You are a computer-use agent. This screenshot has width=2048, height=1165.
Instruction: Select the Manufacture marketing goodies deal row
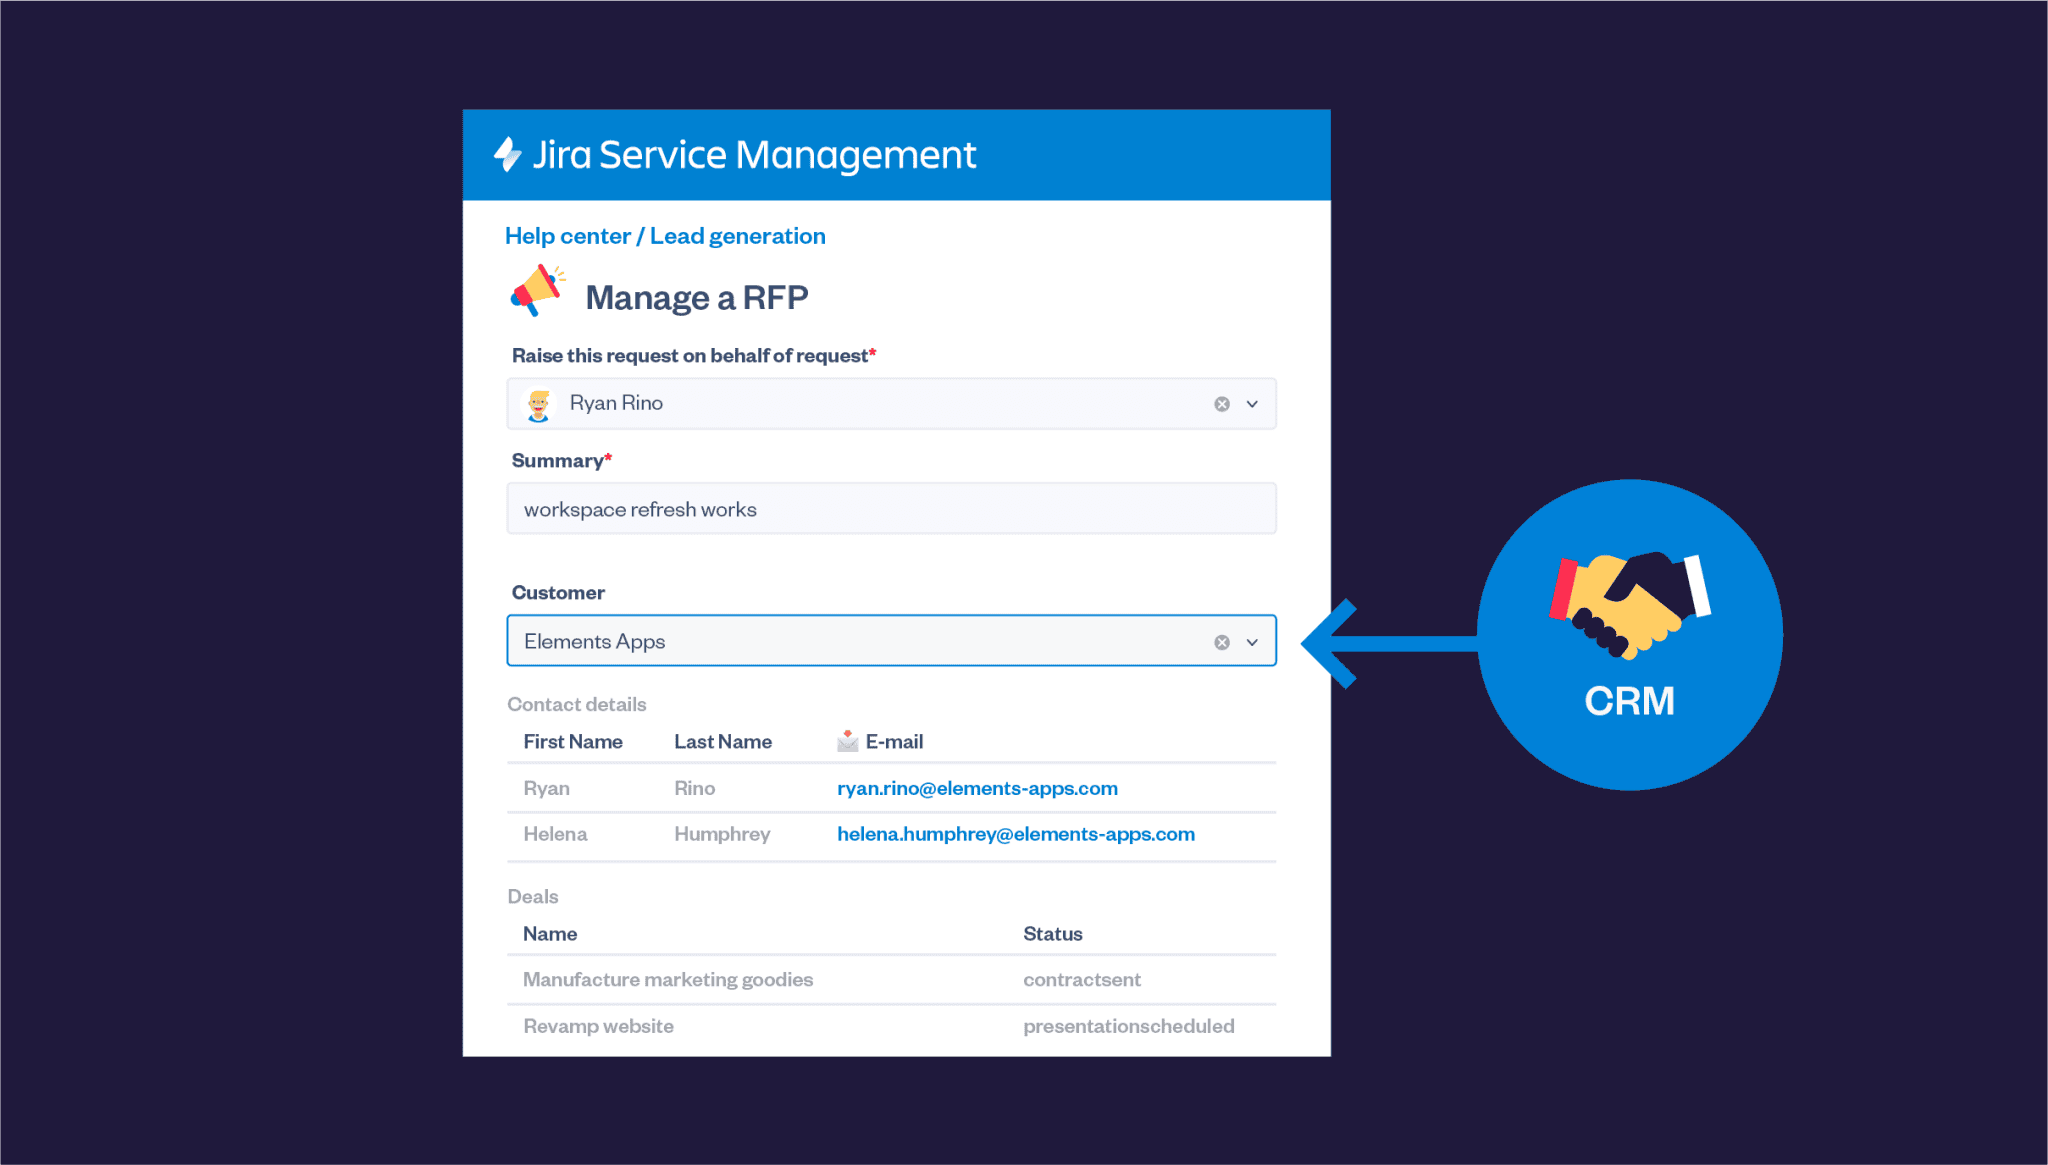[667, 979]
